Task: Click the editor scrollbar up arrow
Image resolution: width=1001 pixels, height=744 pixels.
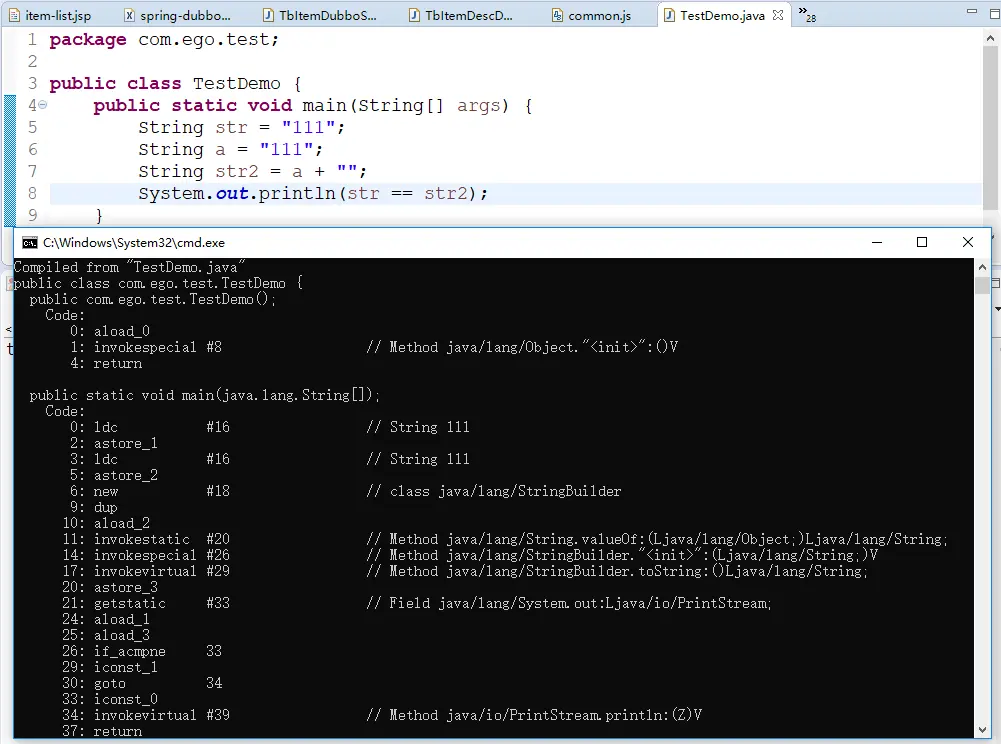Action: (x=991, y=38)
